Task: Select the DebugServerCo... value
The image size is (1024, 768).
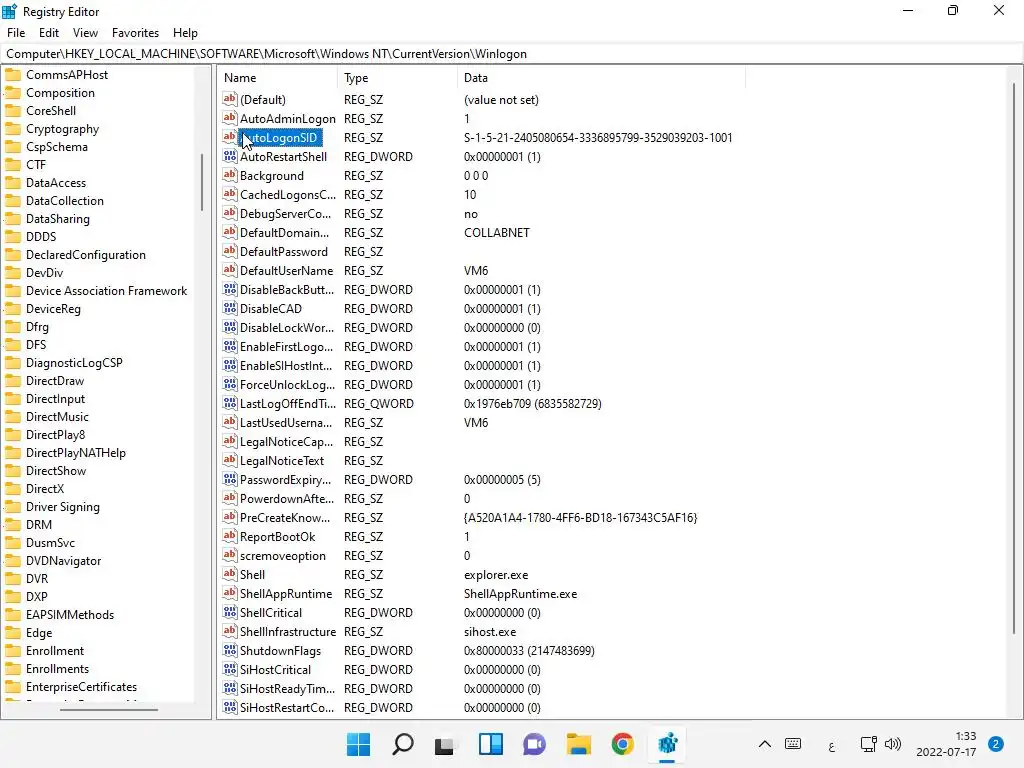Action: tap(285, 214)
